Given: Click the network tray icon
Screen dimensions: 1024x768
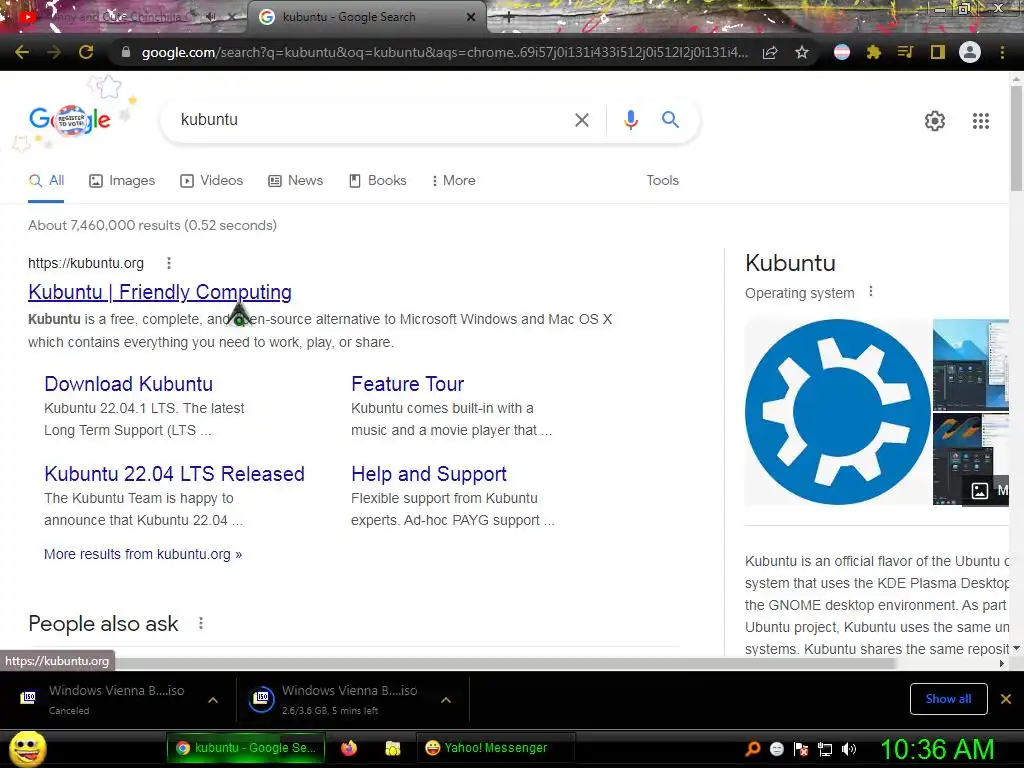Looking at the screenshot, I should [x=825, y=749].
